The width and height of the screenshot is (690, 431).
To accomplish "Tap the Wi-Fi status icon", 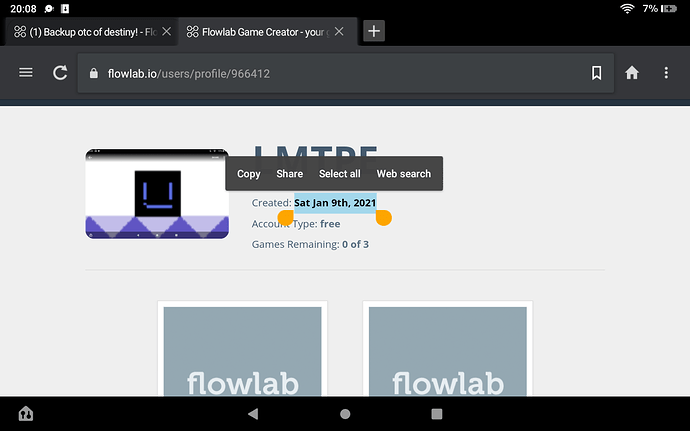I will (627, 8).
